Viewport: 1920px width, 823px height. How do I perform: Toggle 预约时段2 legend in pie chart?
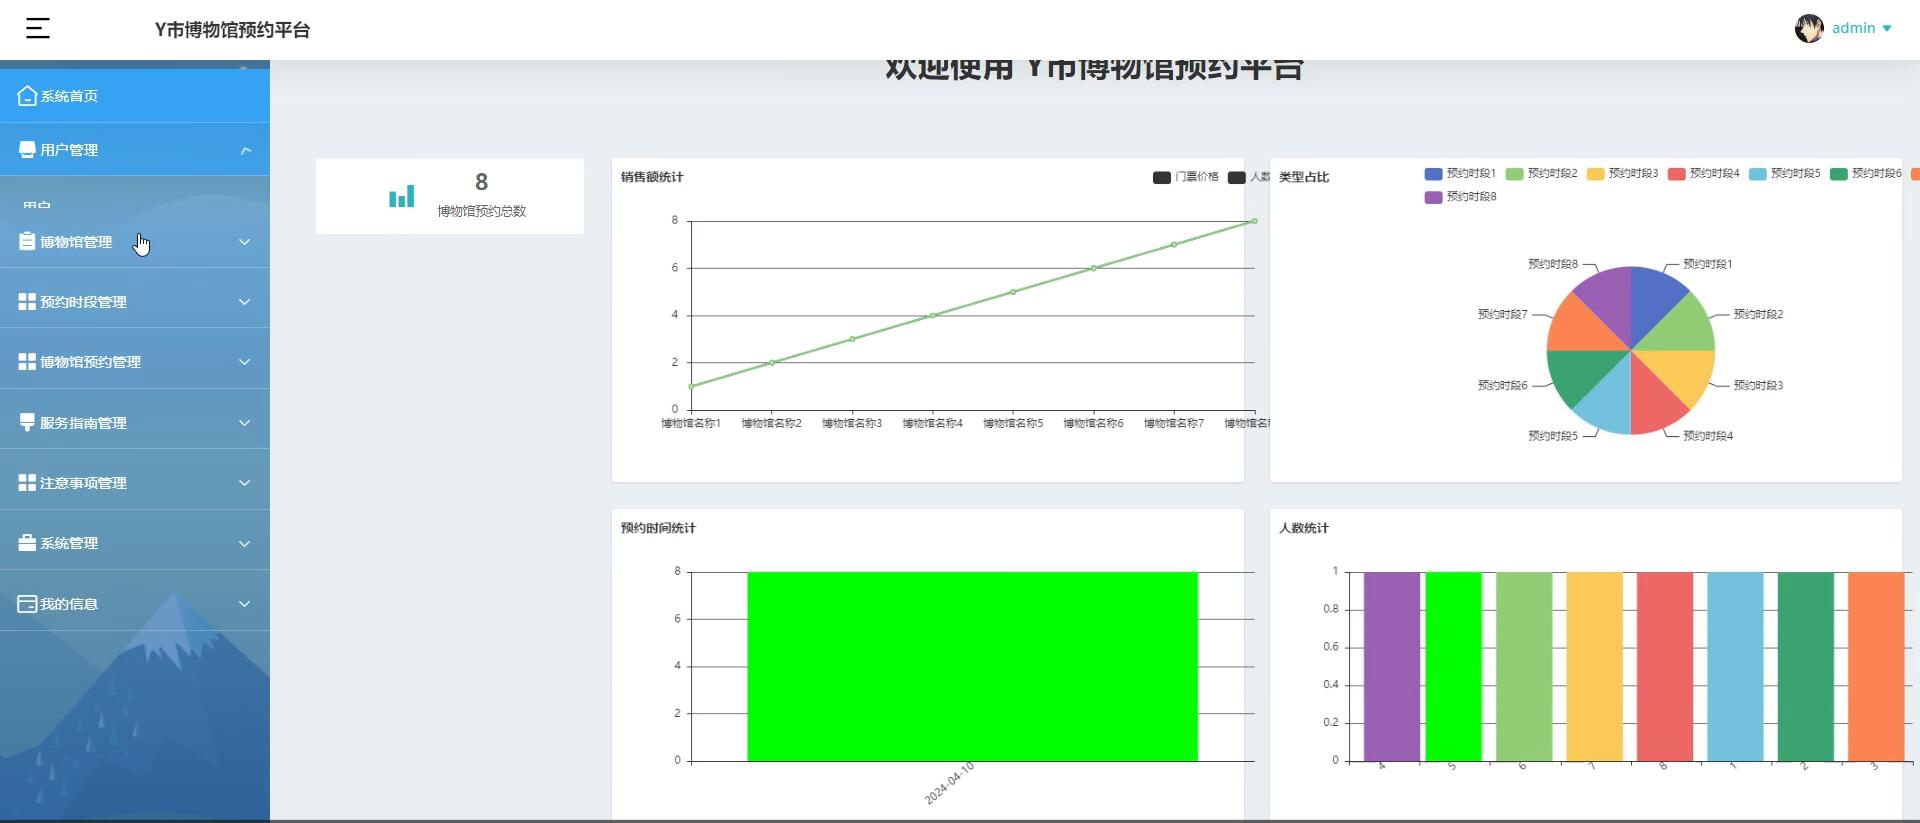[1541, 174]
